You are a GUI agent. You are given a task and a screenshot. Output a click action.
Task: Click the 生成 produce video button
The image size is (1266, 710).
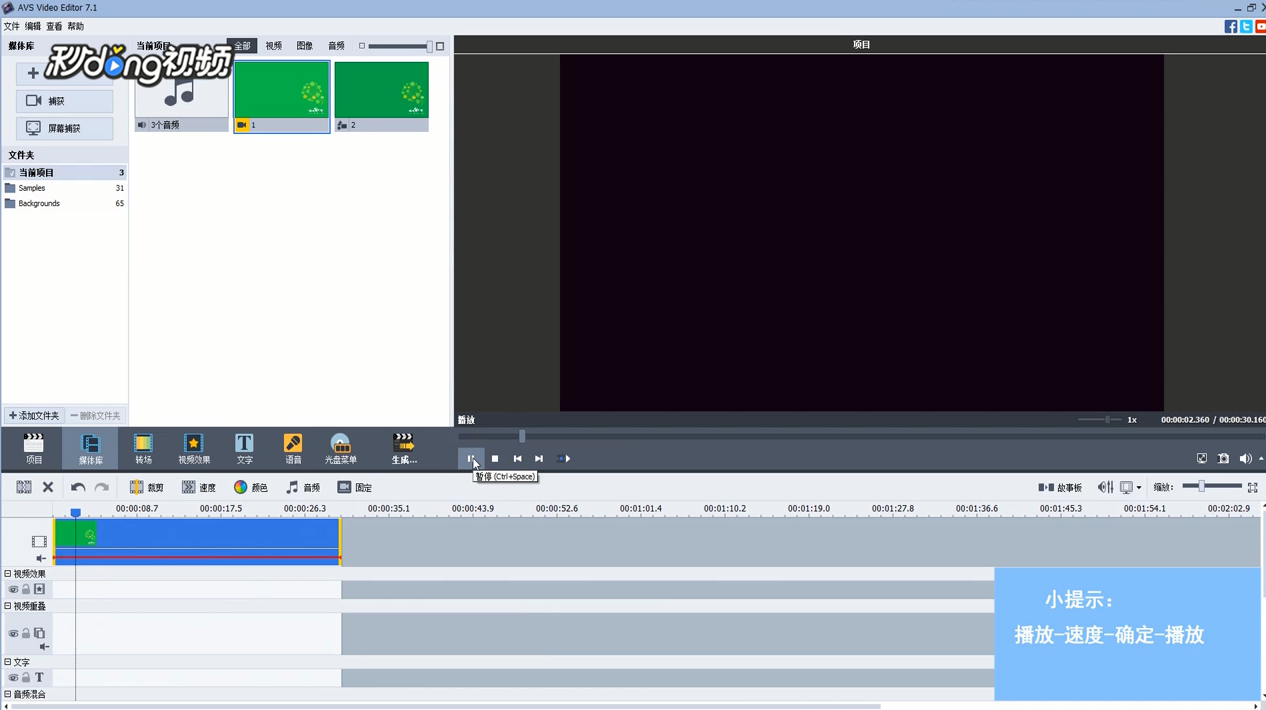[x=404, y=448]
